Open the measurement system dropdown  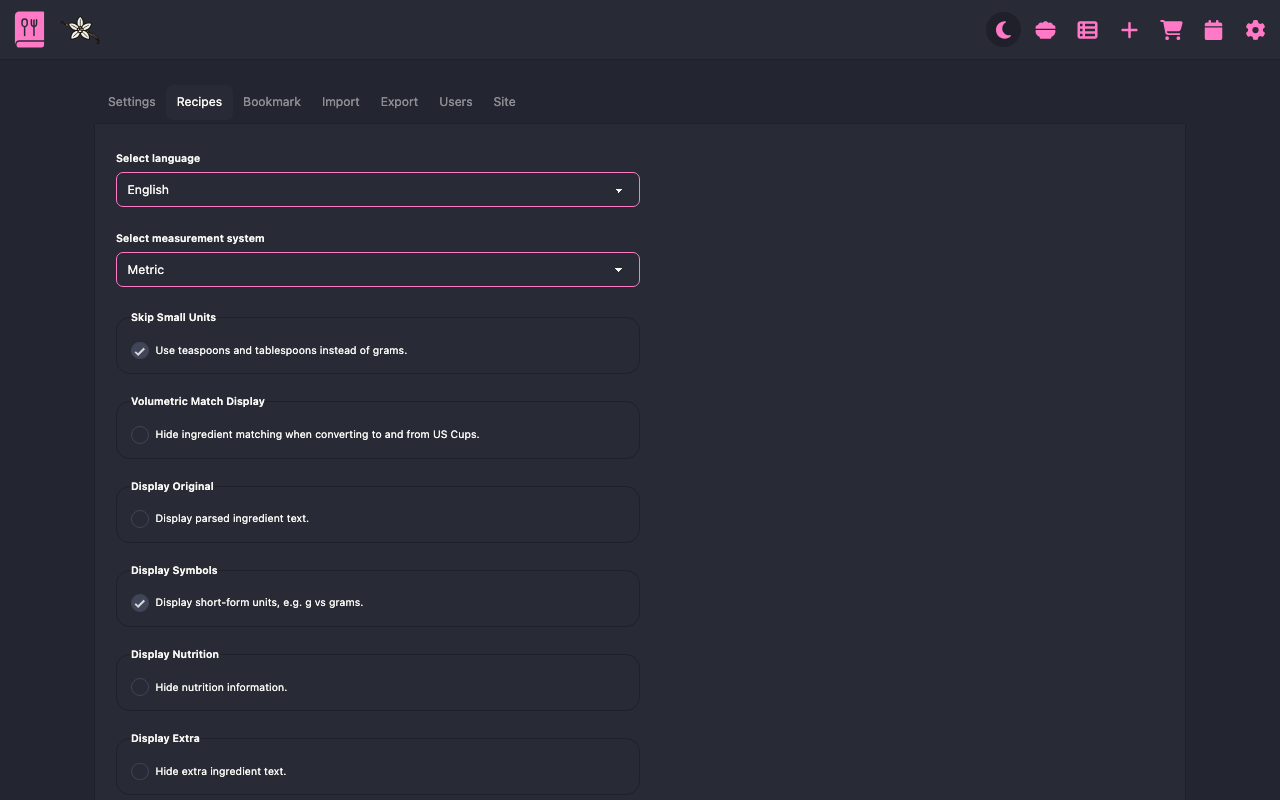pyautogui.click(x=378, y=270)
